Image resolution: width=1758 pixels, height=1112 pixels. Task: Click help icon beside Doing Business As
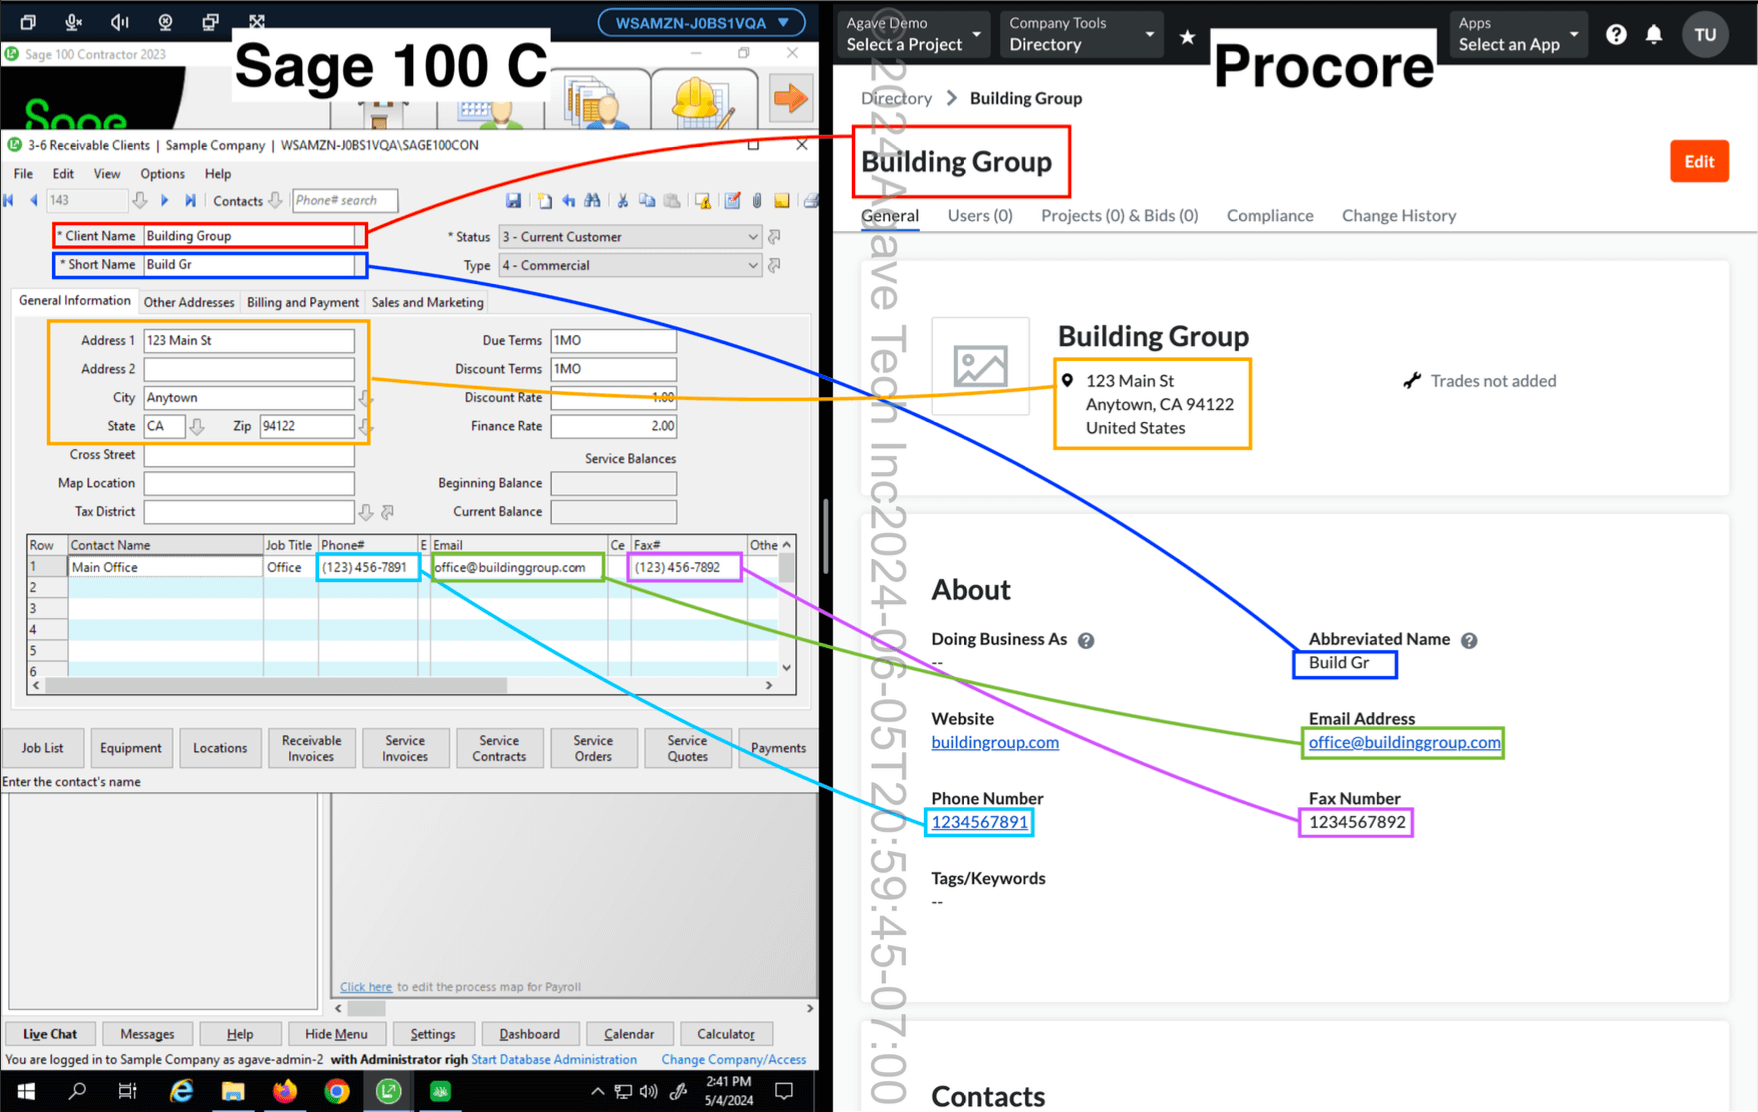1086,640
